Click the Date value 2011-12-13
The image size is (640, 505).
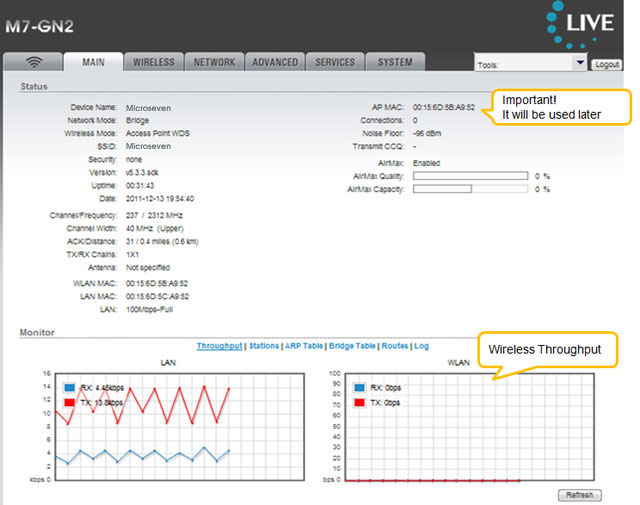click(160, 198)
